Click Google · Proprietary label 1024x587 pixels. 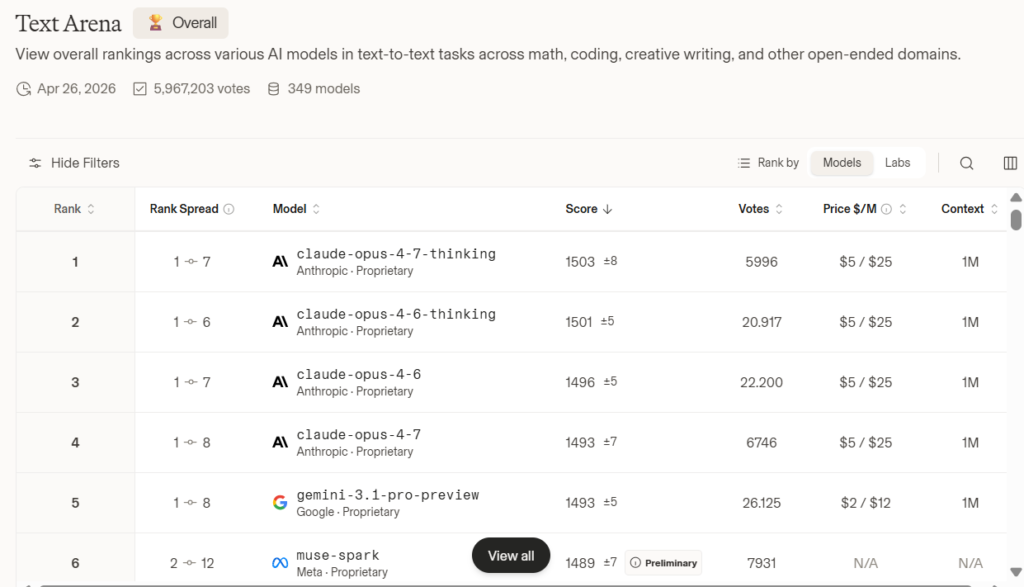point(348,512)
